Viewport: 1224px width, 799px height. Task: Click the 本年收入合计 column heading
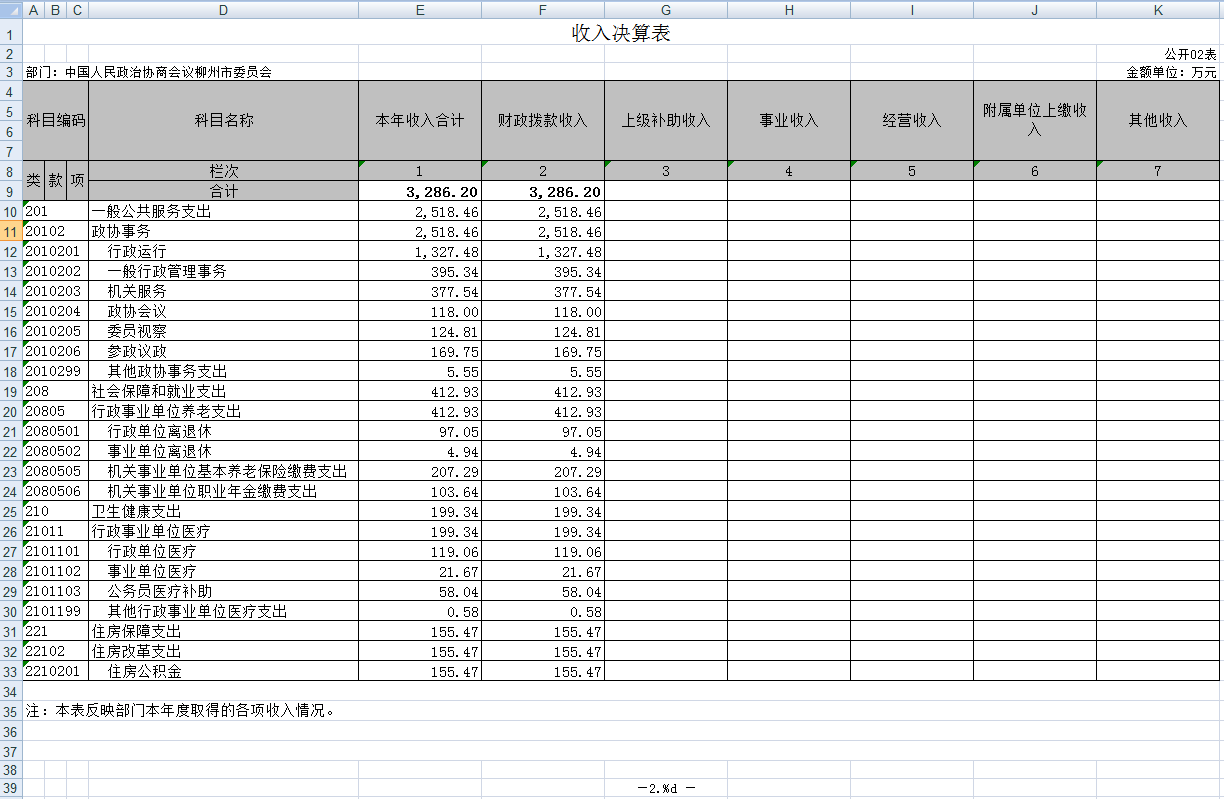coord(420,120)
